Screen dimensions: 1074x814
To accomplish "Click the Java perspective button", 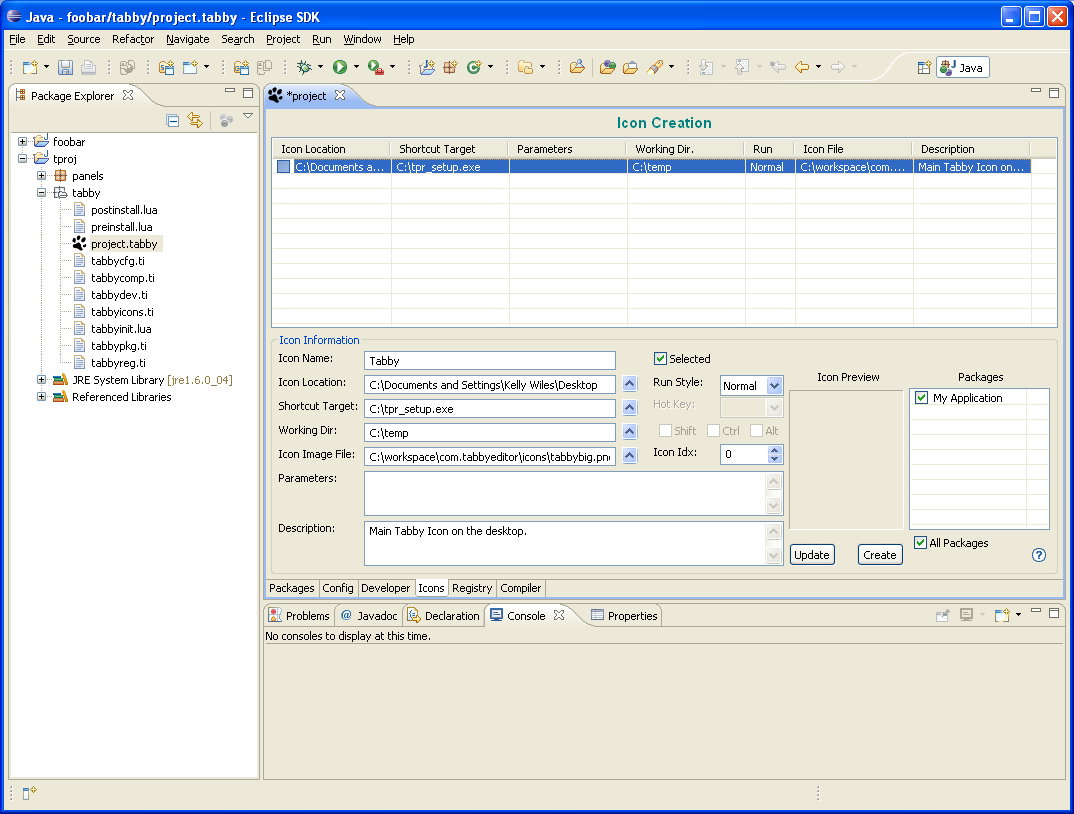I will tap(962, 67).
